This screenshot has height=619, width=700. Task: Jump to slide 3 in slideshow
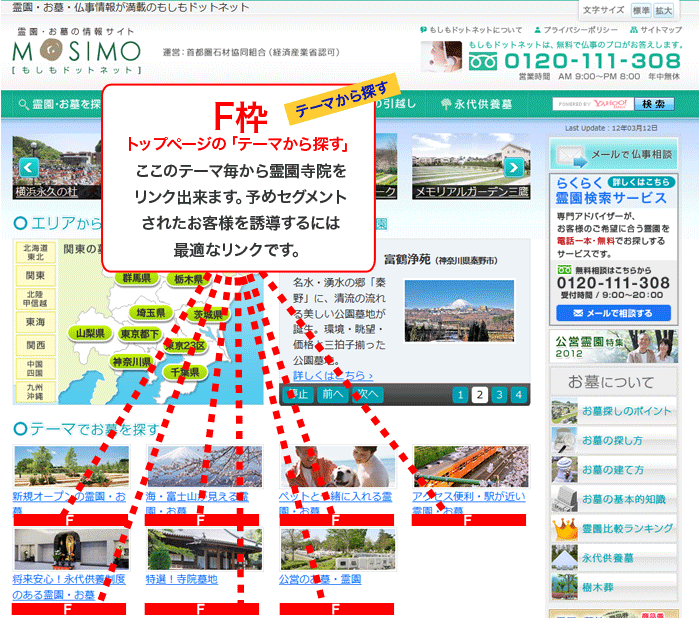[499, 395]
